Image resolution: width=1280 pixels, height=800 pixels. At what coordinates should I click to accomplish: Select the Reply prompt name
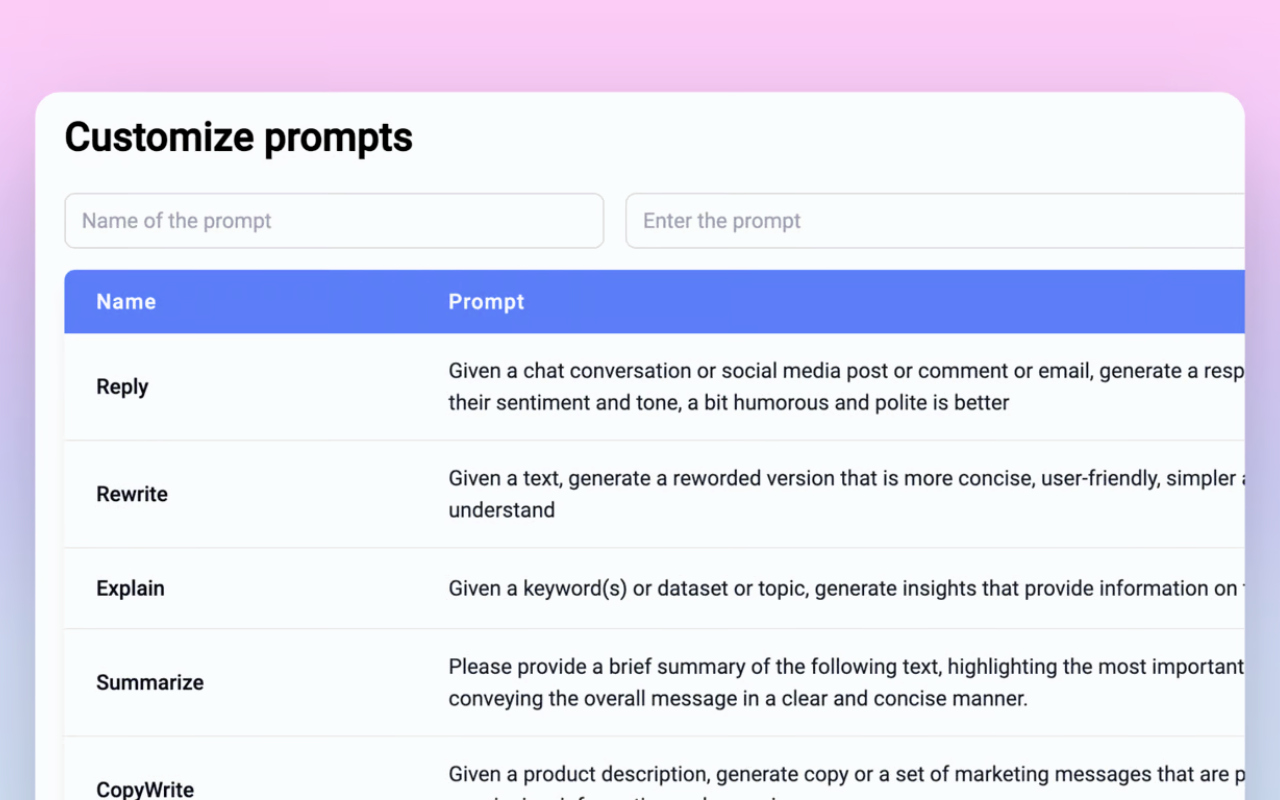click(x=122, y=387)
